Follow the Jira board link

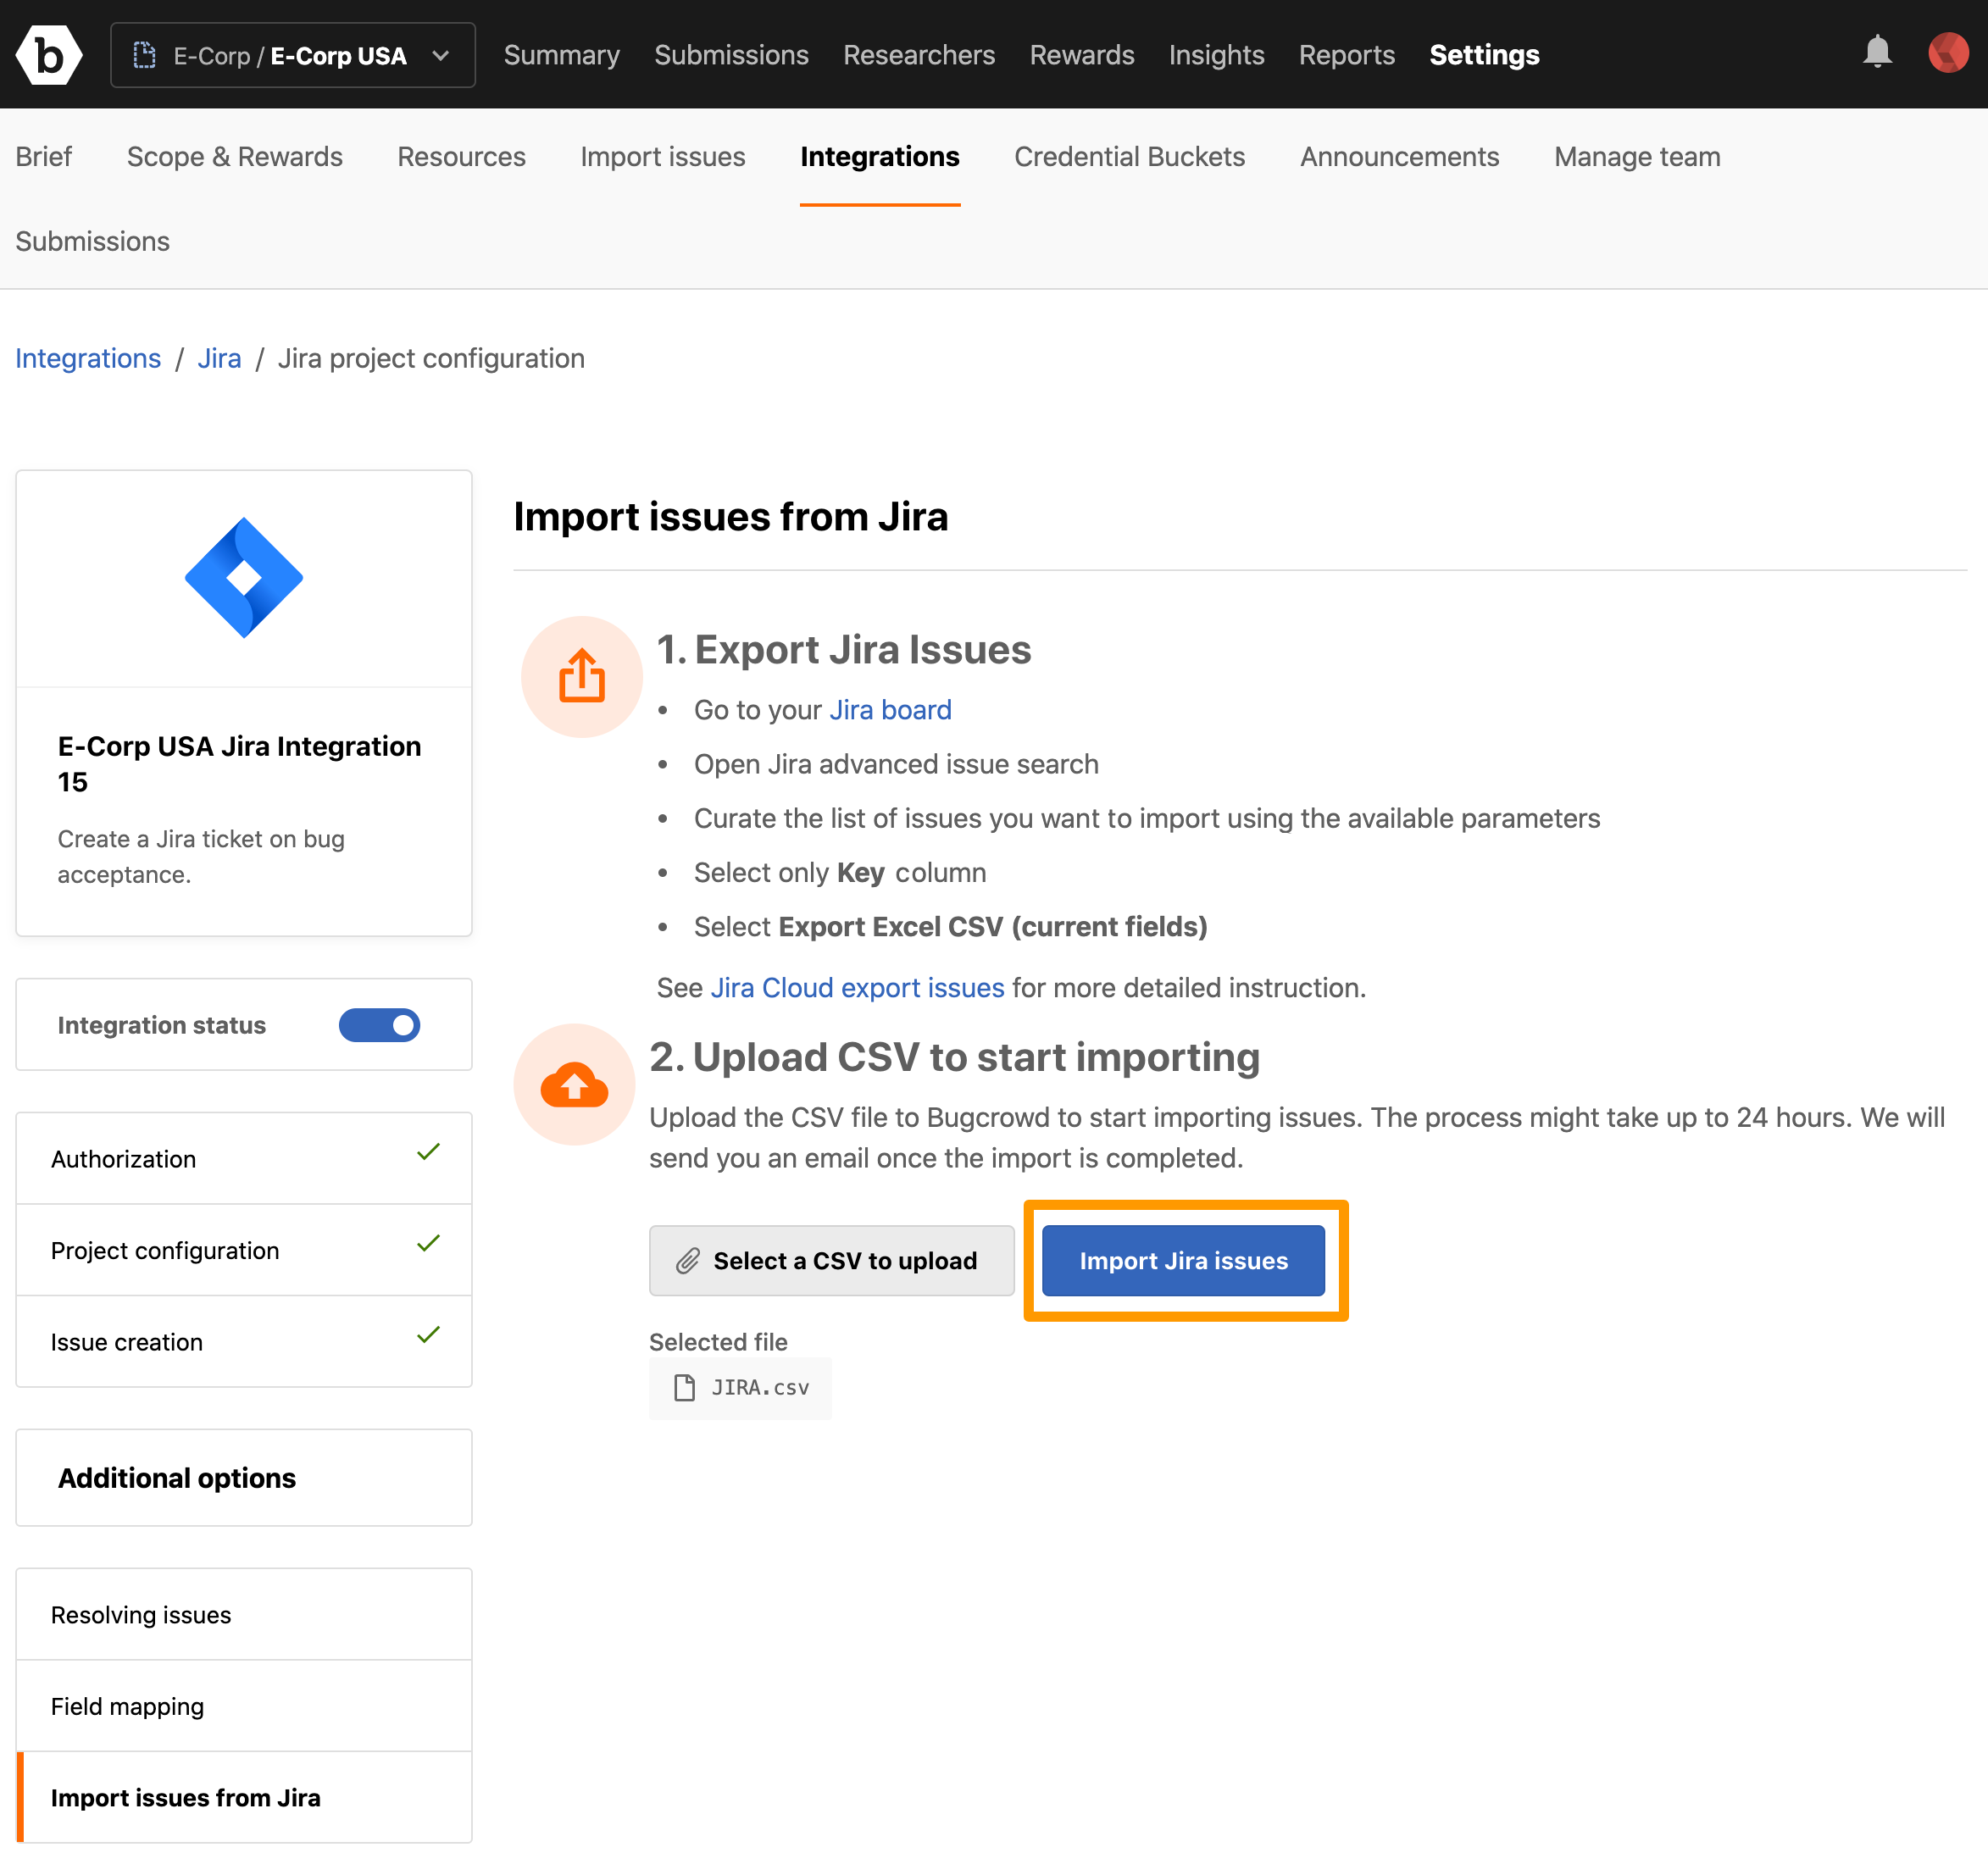click(890, 710)
